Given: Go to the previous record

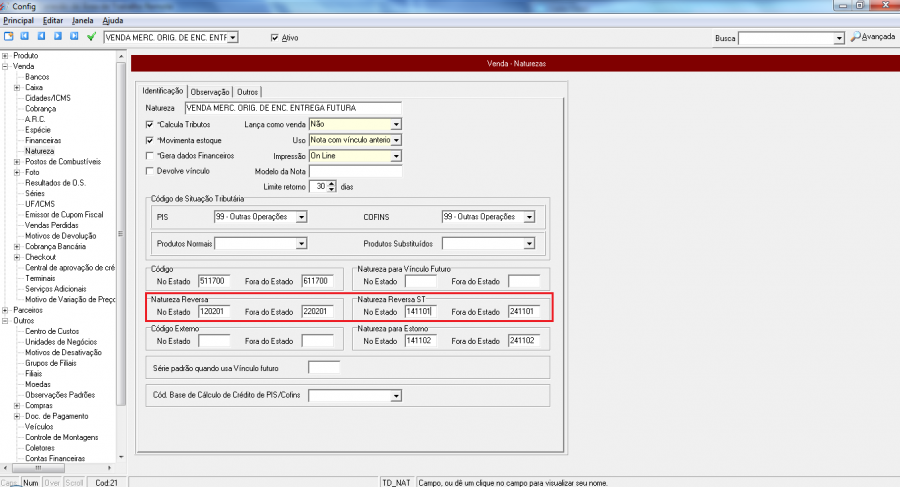Looking at the screenshot, I should coord(42,37).
